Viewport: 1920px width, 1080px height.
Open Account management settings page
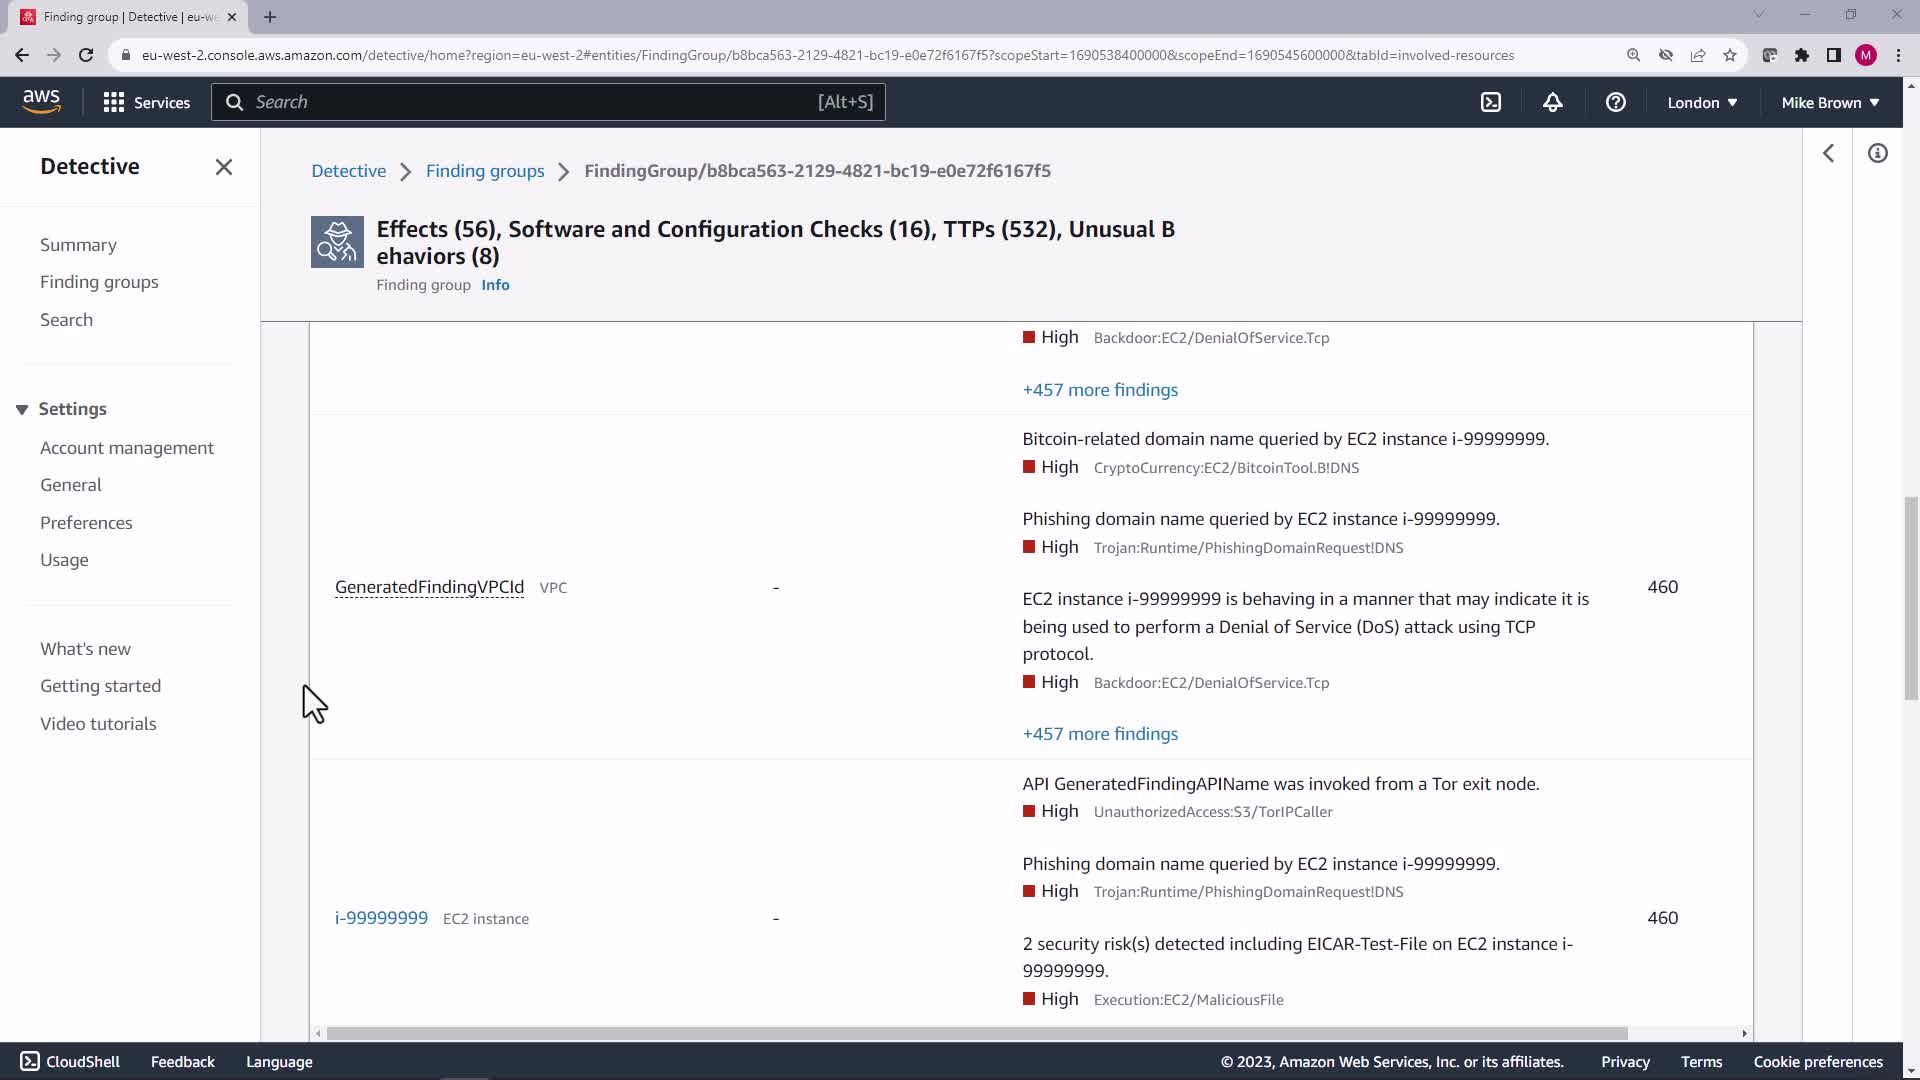click(127, 448)
